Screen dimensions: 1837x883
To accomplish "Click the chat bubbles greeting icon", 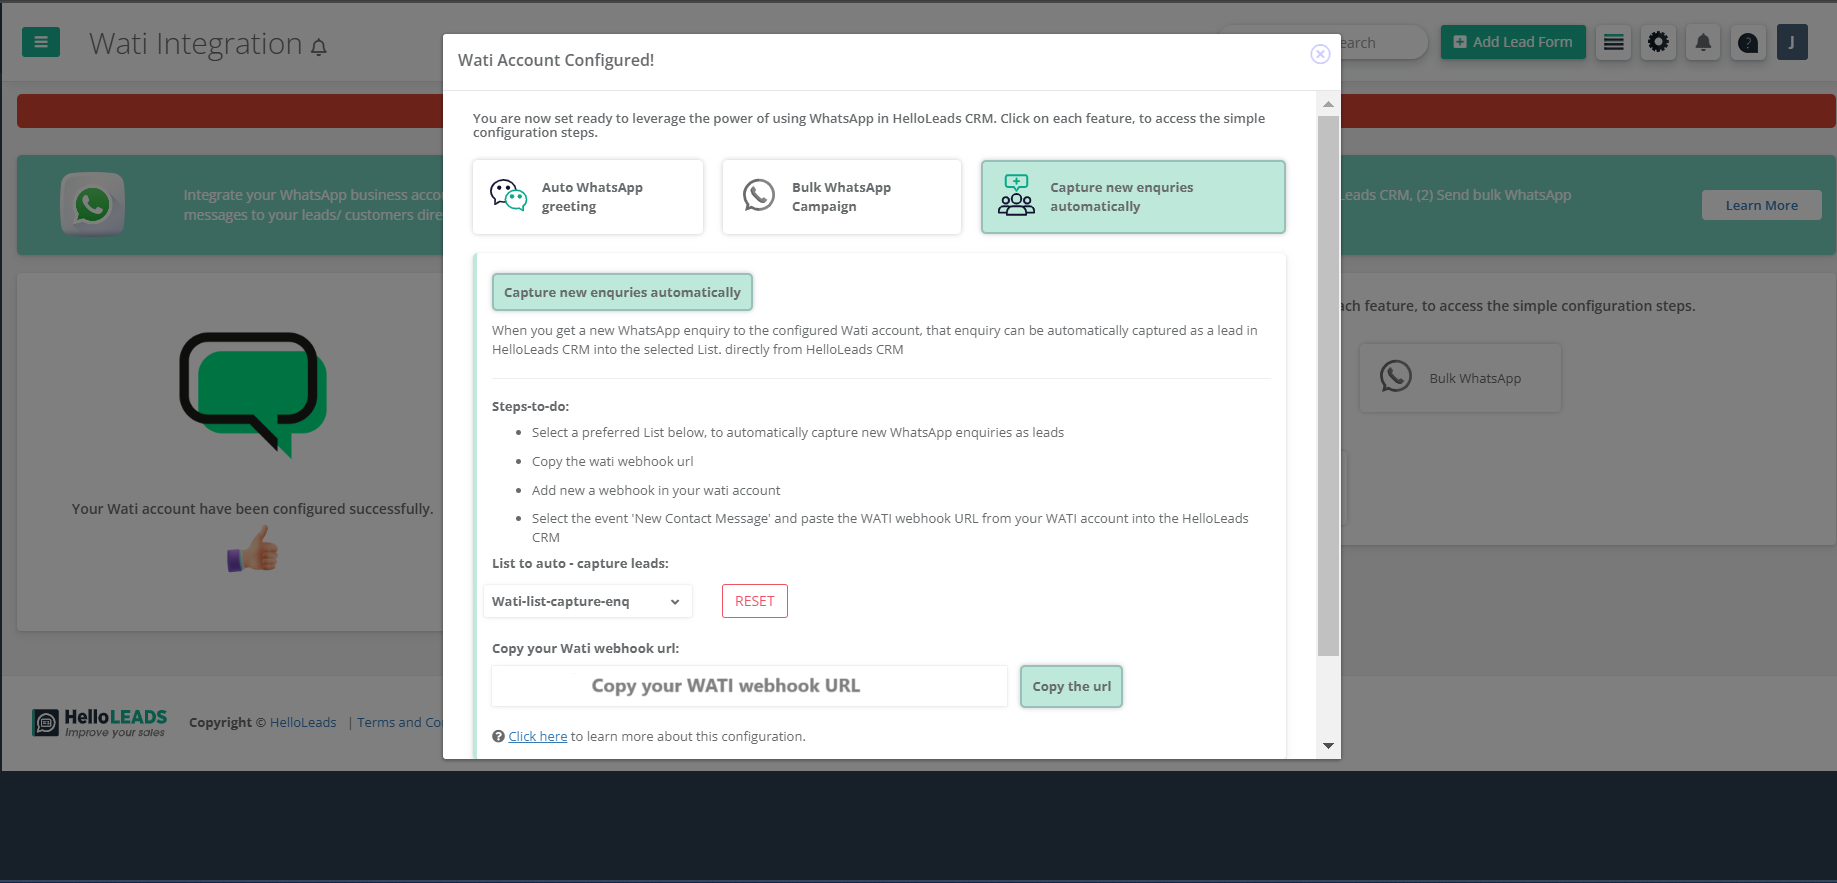I will click(508, 195).
